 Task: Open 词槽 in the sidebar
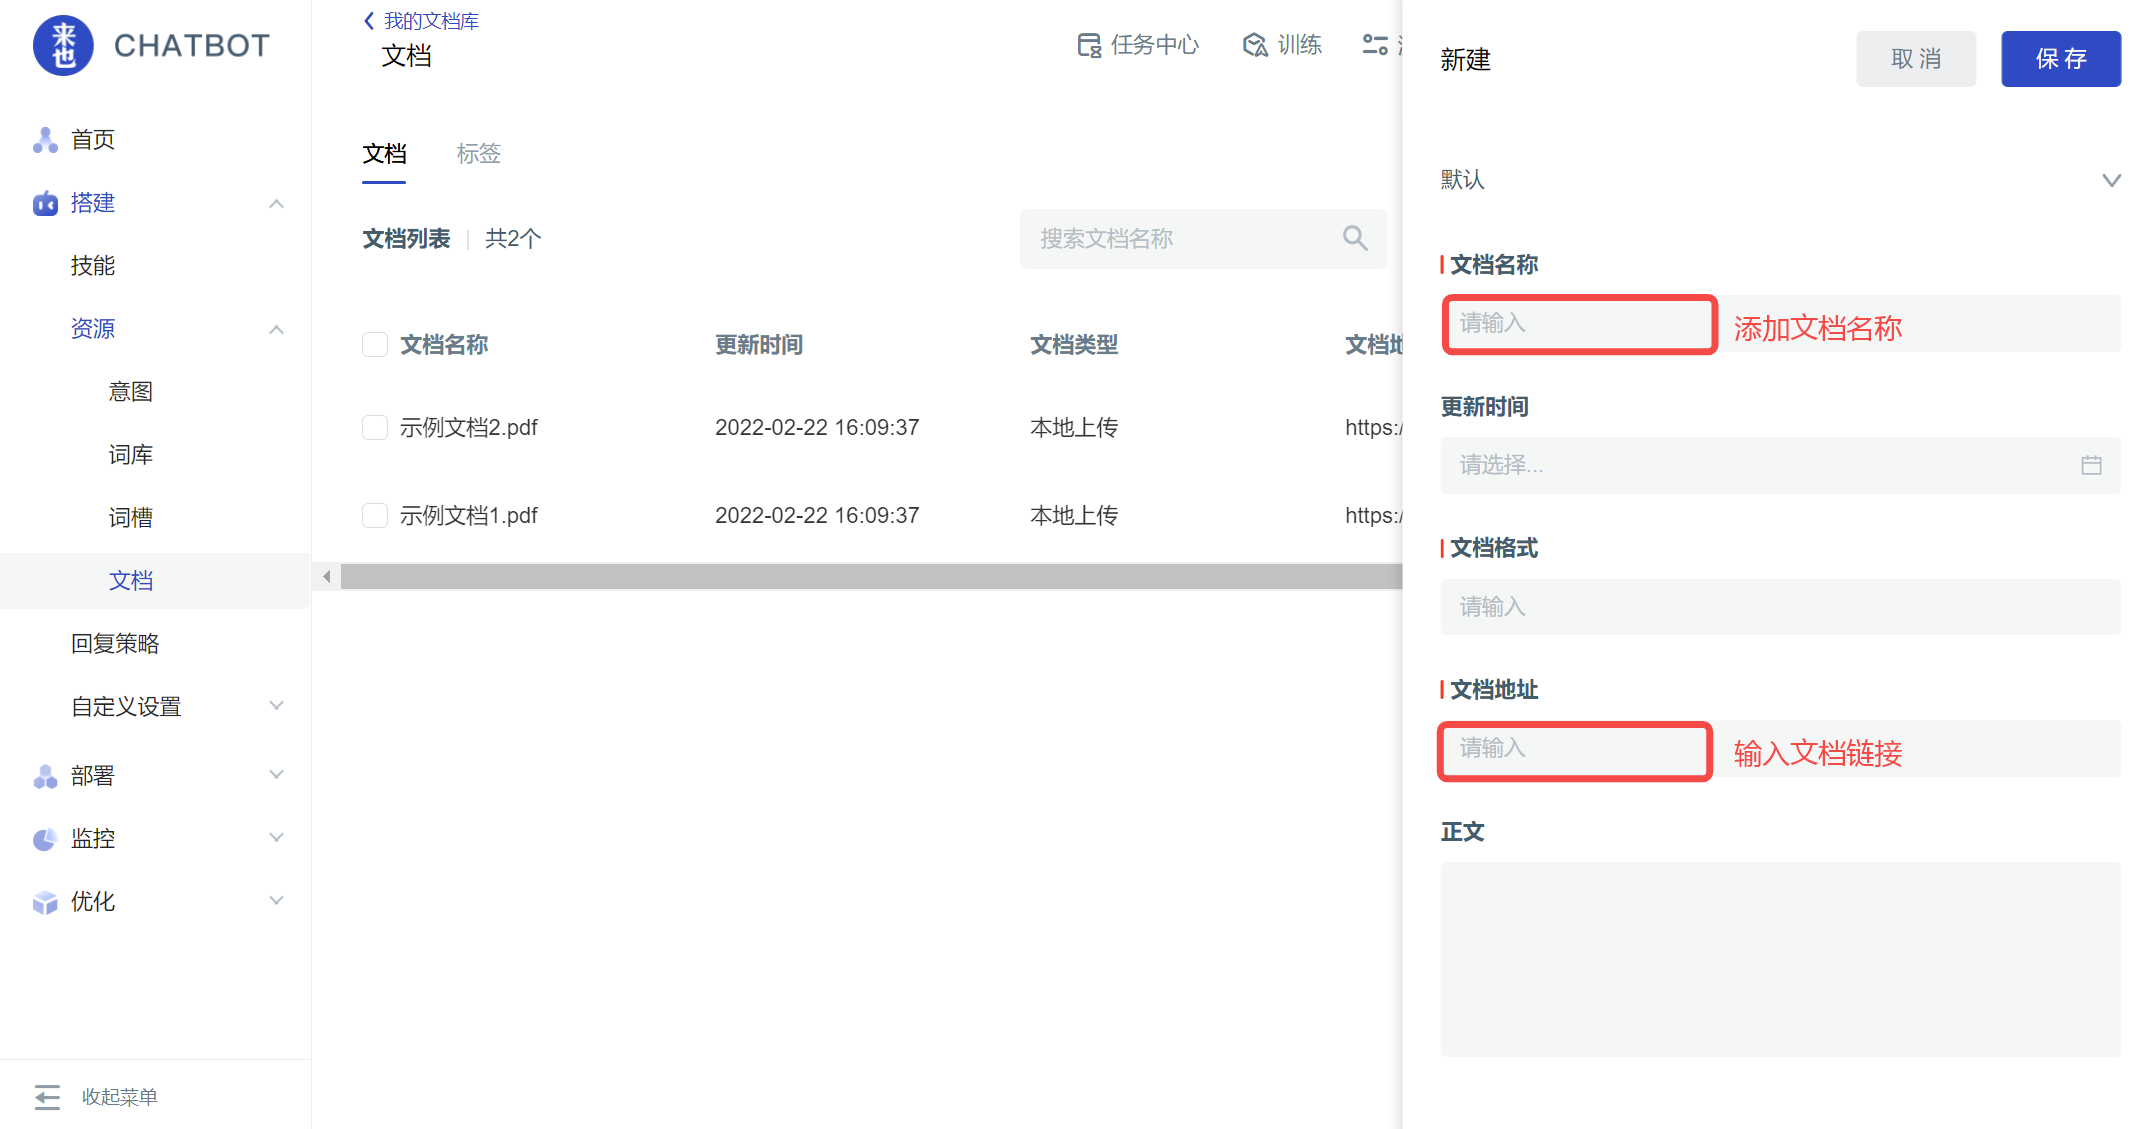pos(131,518)
